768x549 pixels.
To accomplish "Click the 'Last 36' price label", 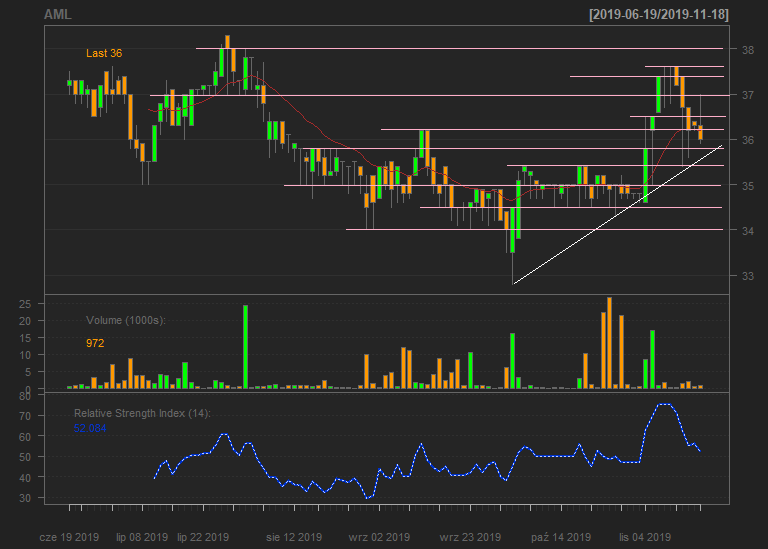I will click(104, 53).
